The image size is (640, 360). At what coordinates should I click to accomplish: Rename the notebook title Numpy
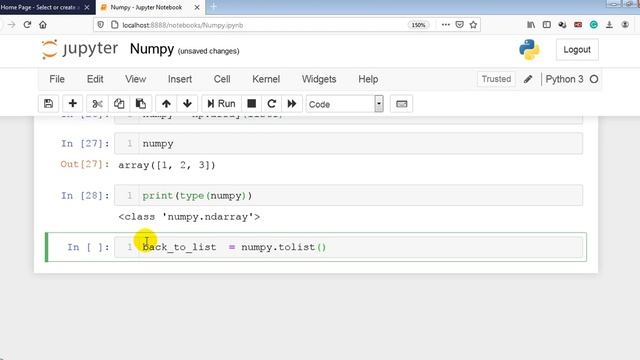tap(152, 49)
